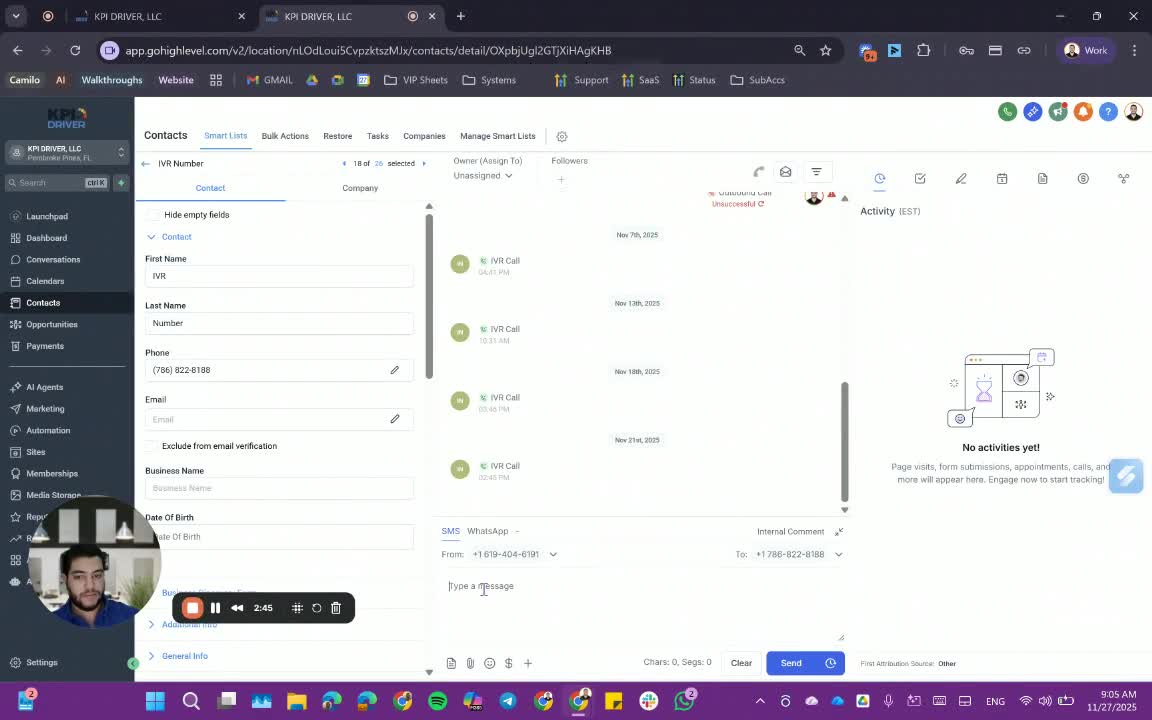Image resolution: width=1152 pixels, height=720 pixels.
Task: Click the Send button
Action: (x=792, y=663)
